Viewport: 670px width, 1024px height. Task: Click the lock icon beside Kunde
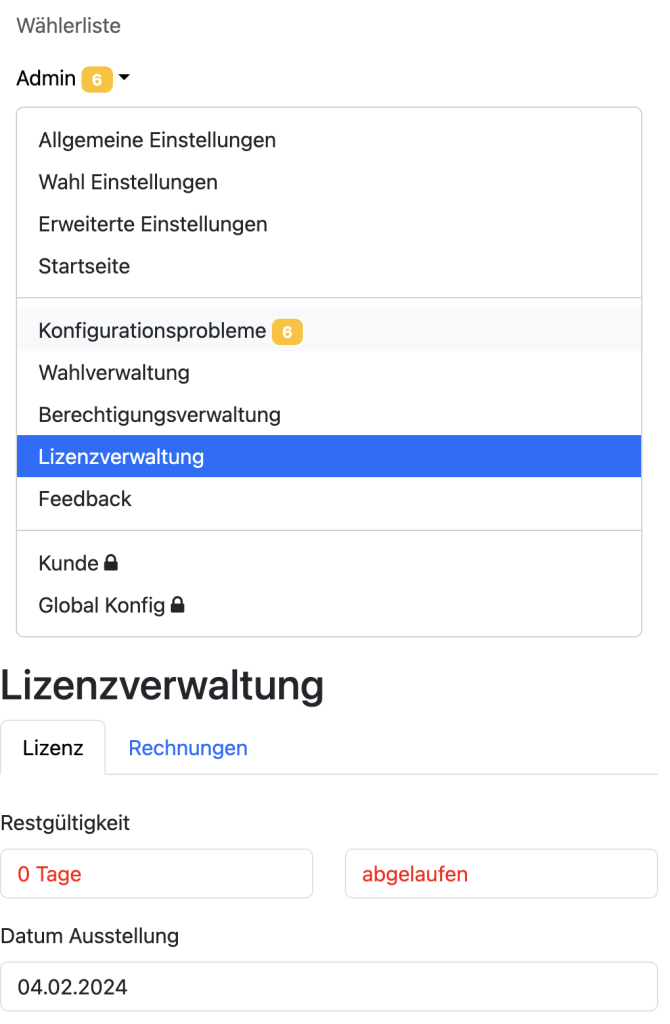111,563
